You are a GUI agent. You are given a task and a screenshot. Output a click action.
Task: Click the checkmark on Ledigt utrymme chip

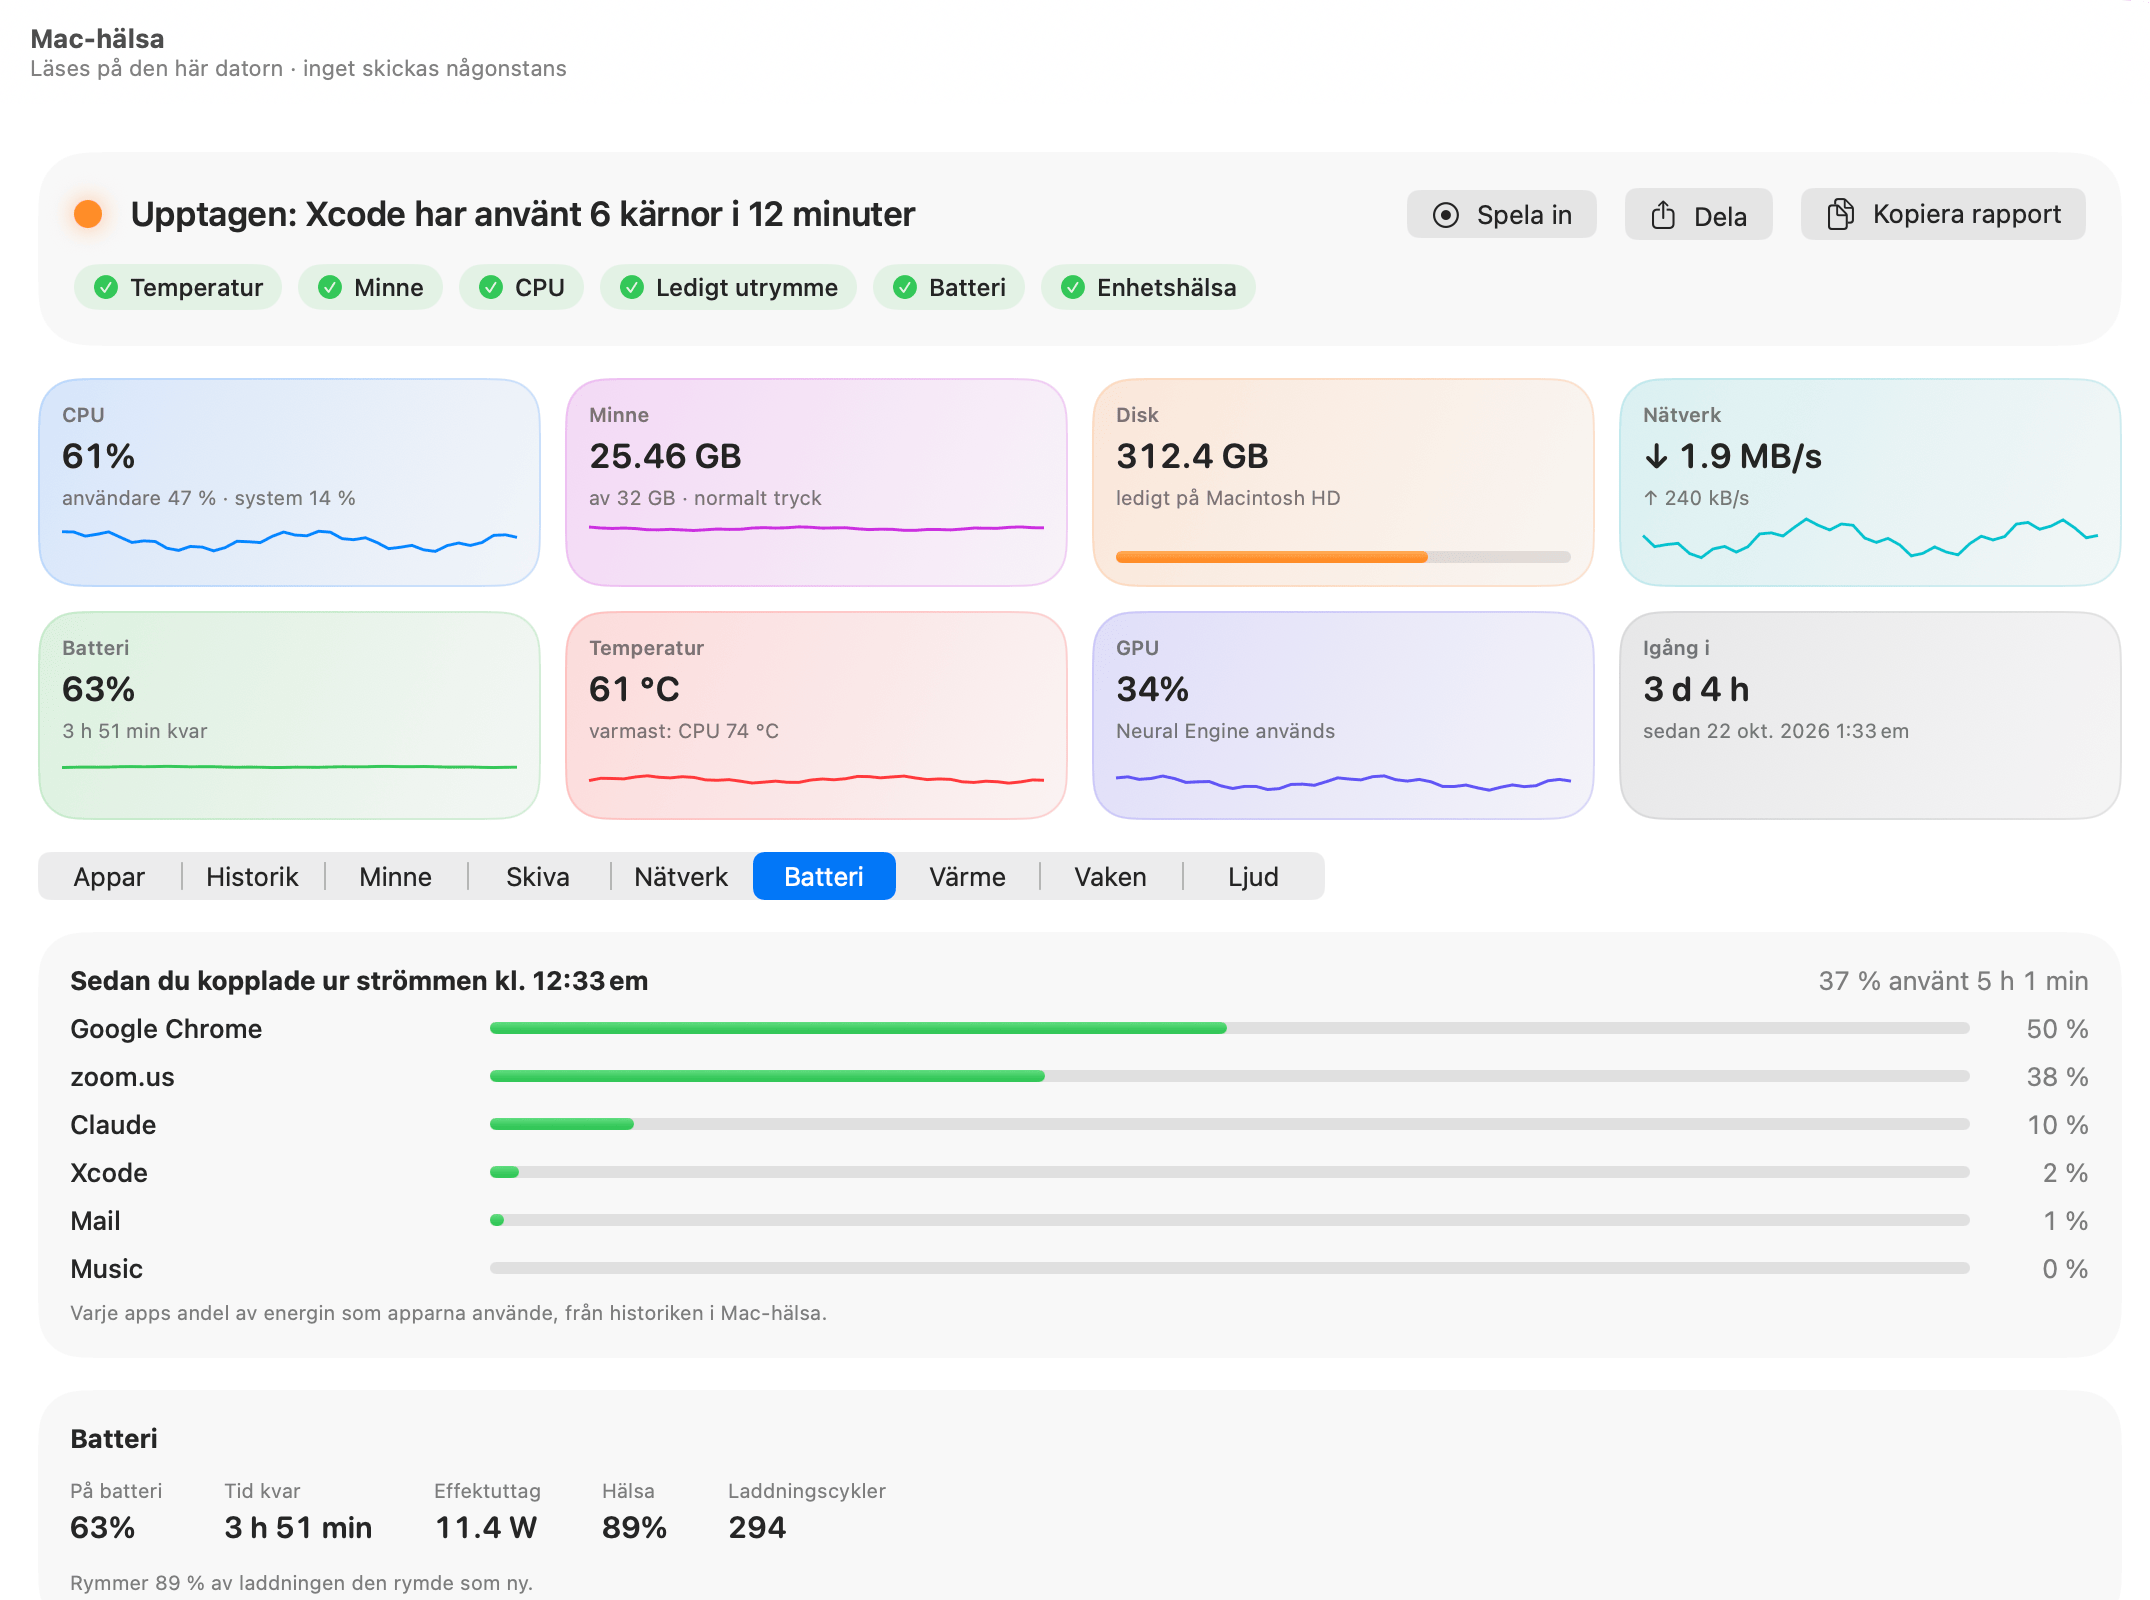[x=632, y=288]
